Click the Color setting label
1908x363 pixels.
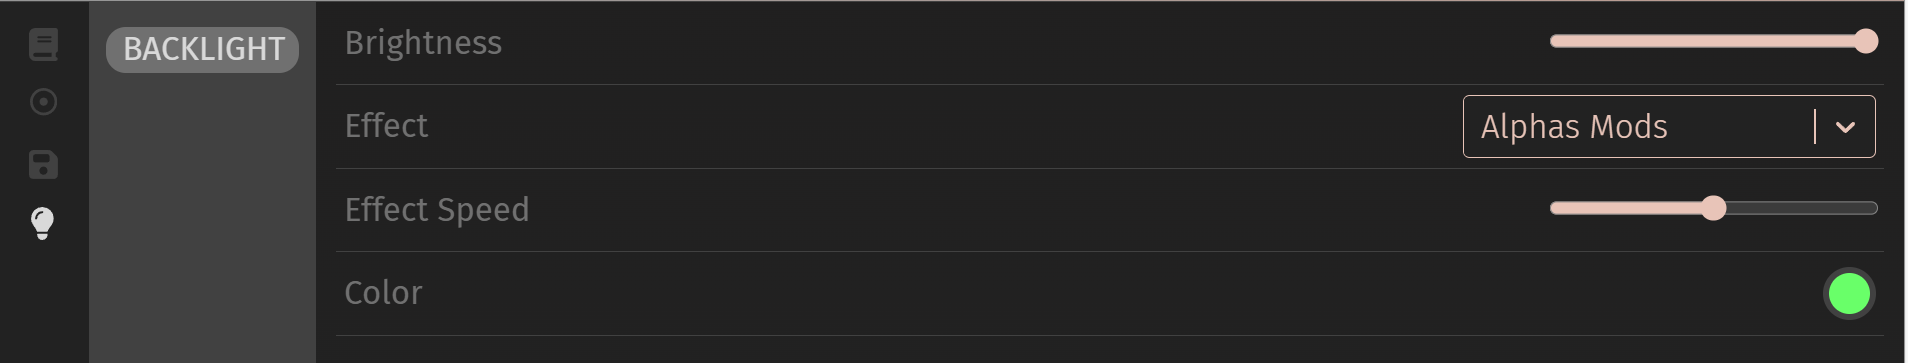pos(383,293)
